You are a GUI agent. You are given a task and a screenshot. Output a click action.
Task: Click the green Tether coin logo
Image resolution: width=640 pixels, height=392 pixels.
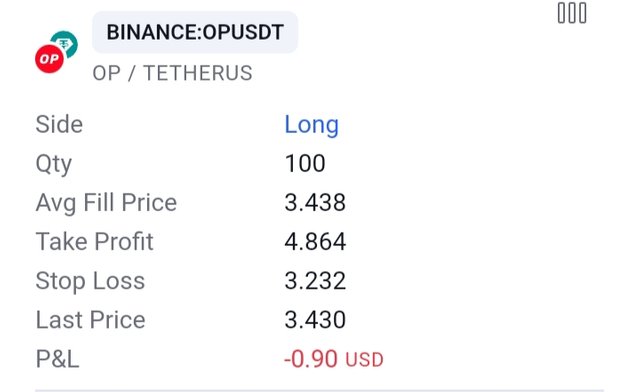tap(66, 43)
